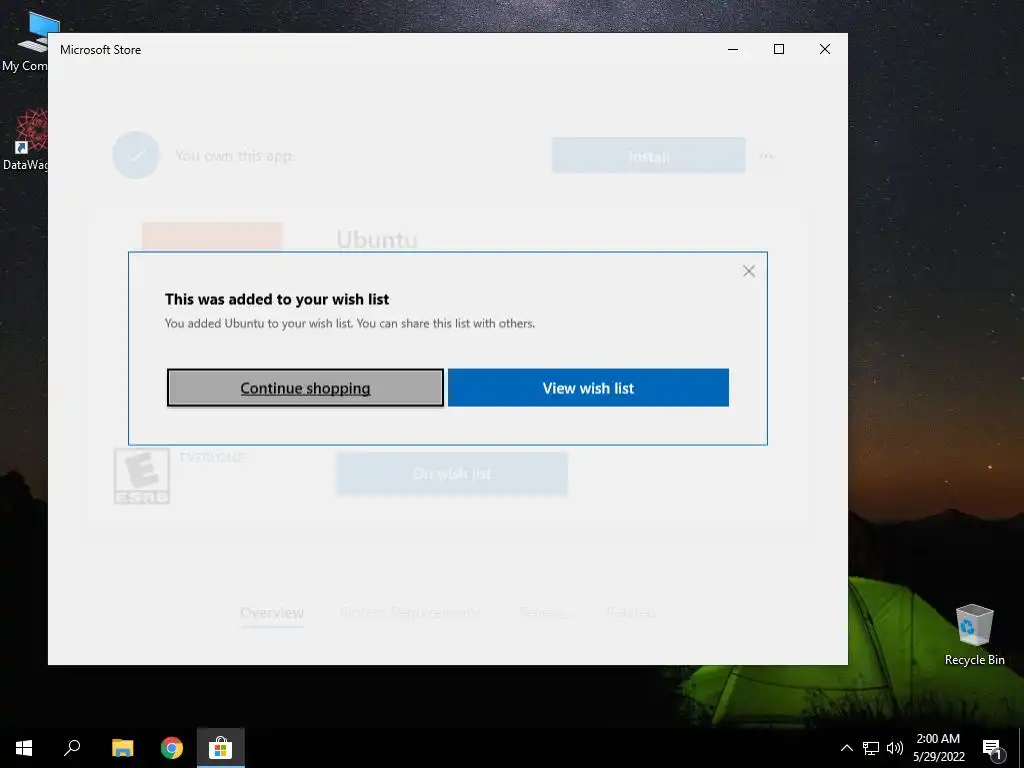Select the My Computer desktop icon
The image size is (1024, 768).
click(x=25, y=43)
